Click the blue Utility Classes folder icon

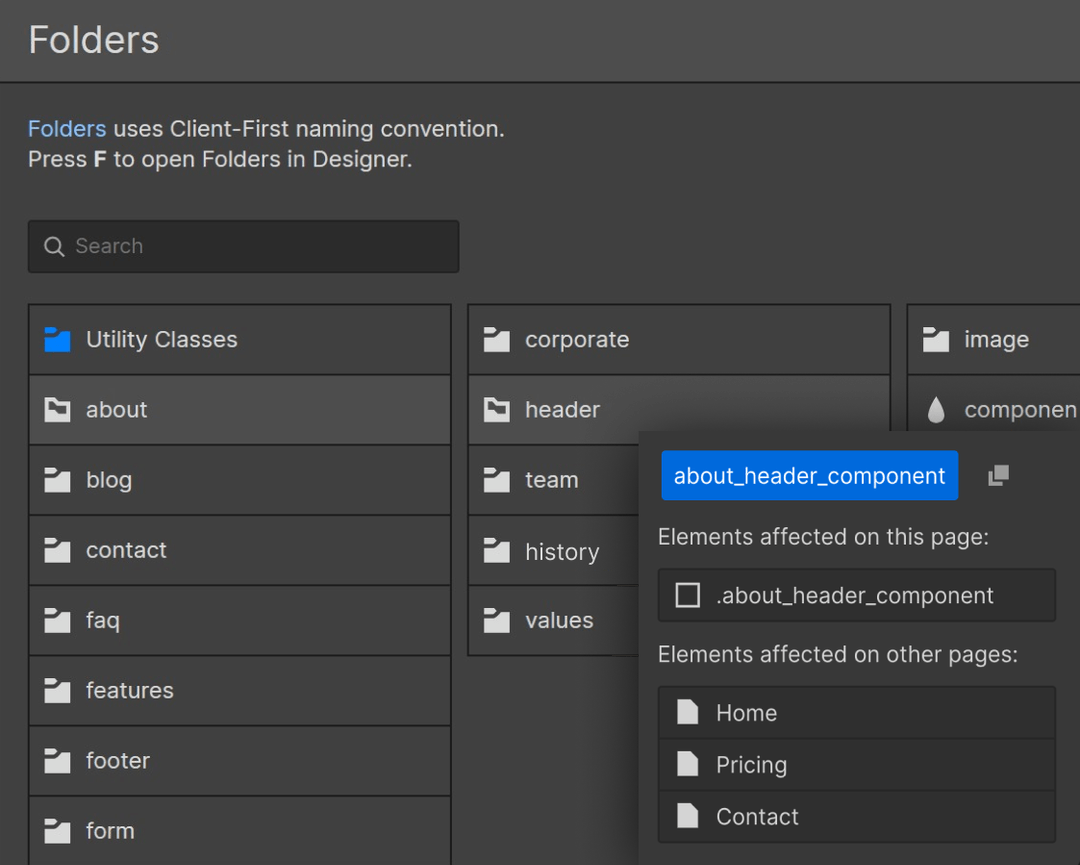click(x=57, y=339)
